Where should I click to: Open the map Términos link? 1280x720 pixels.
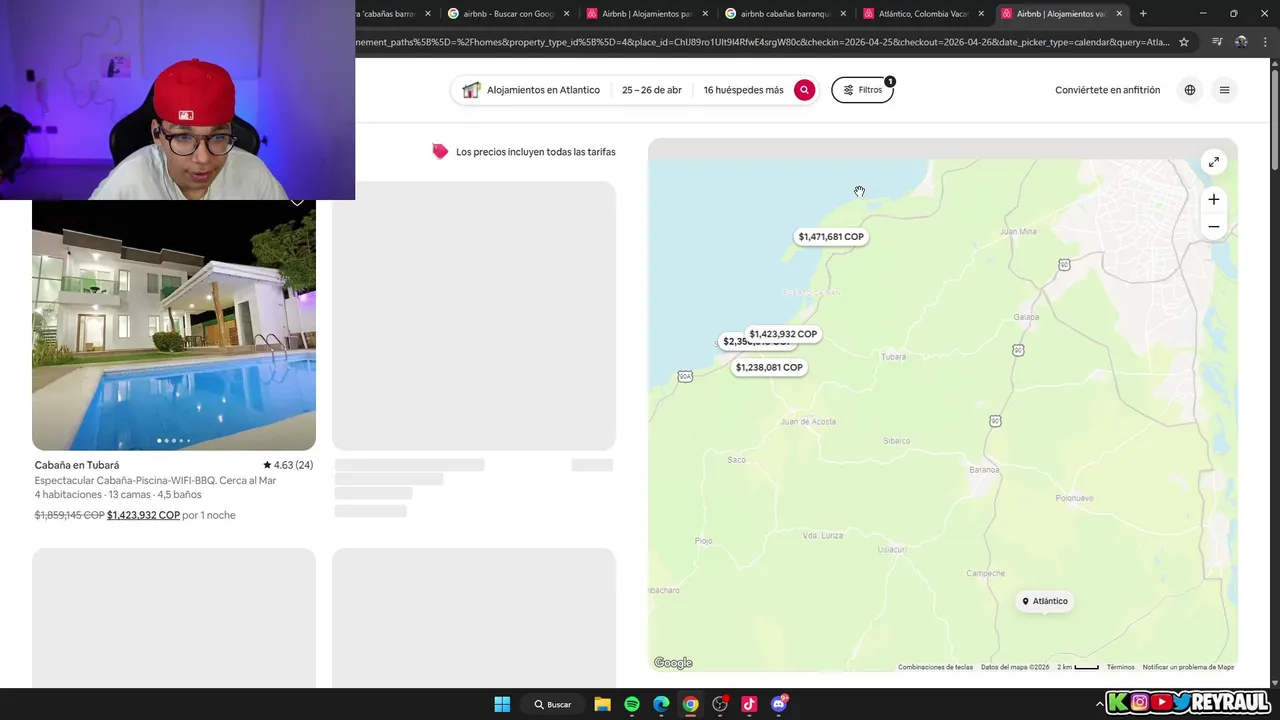[x=1120, y=667]
